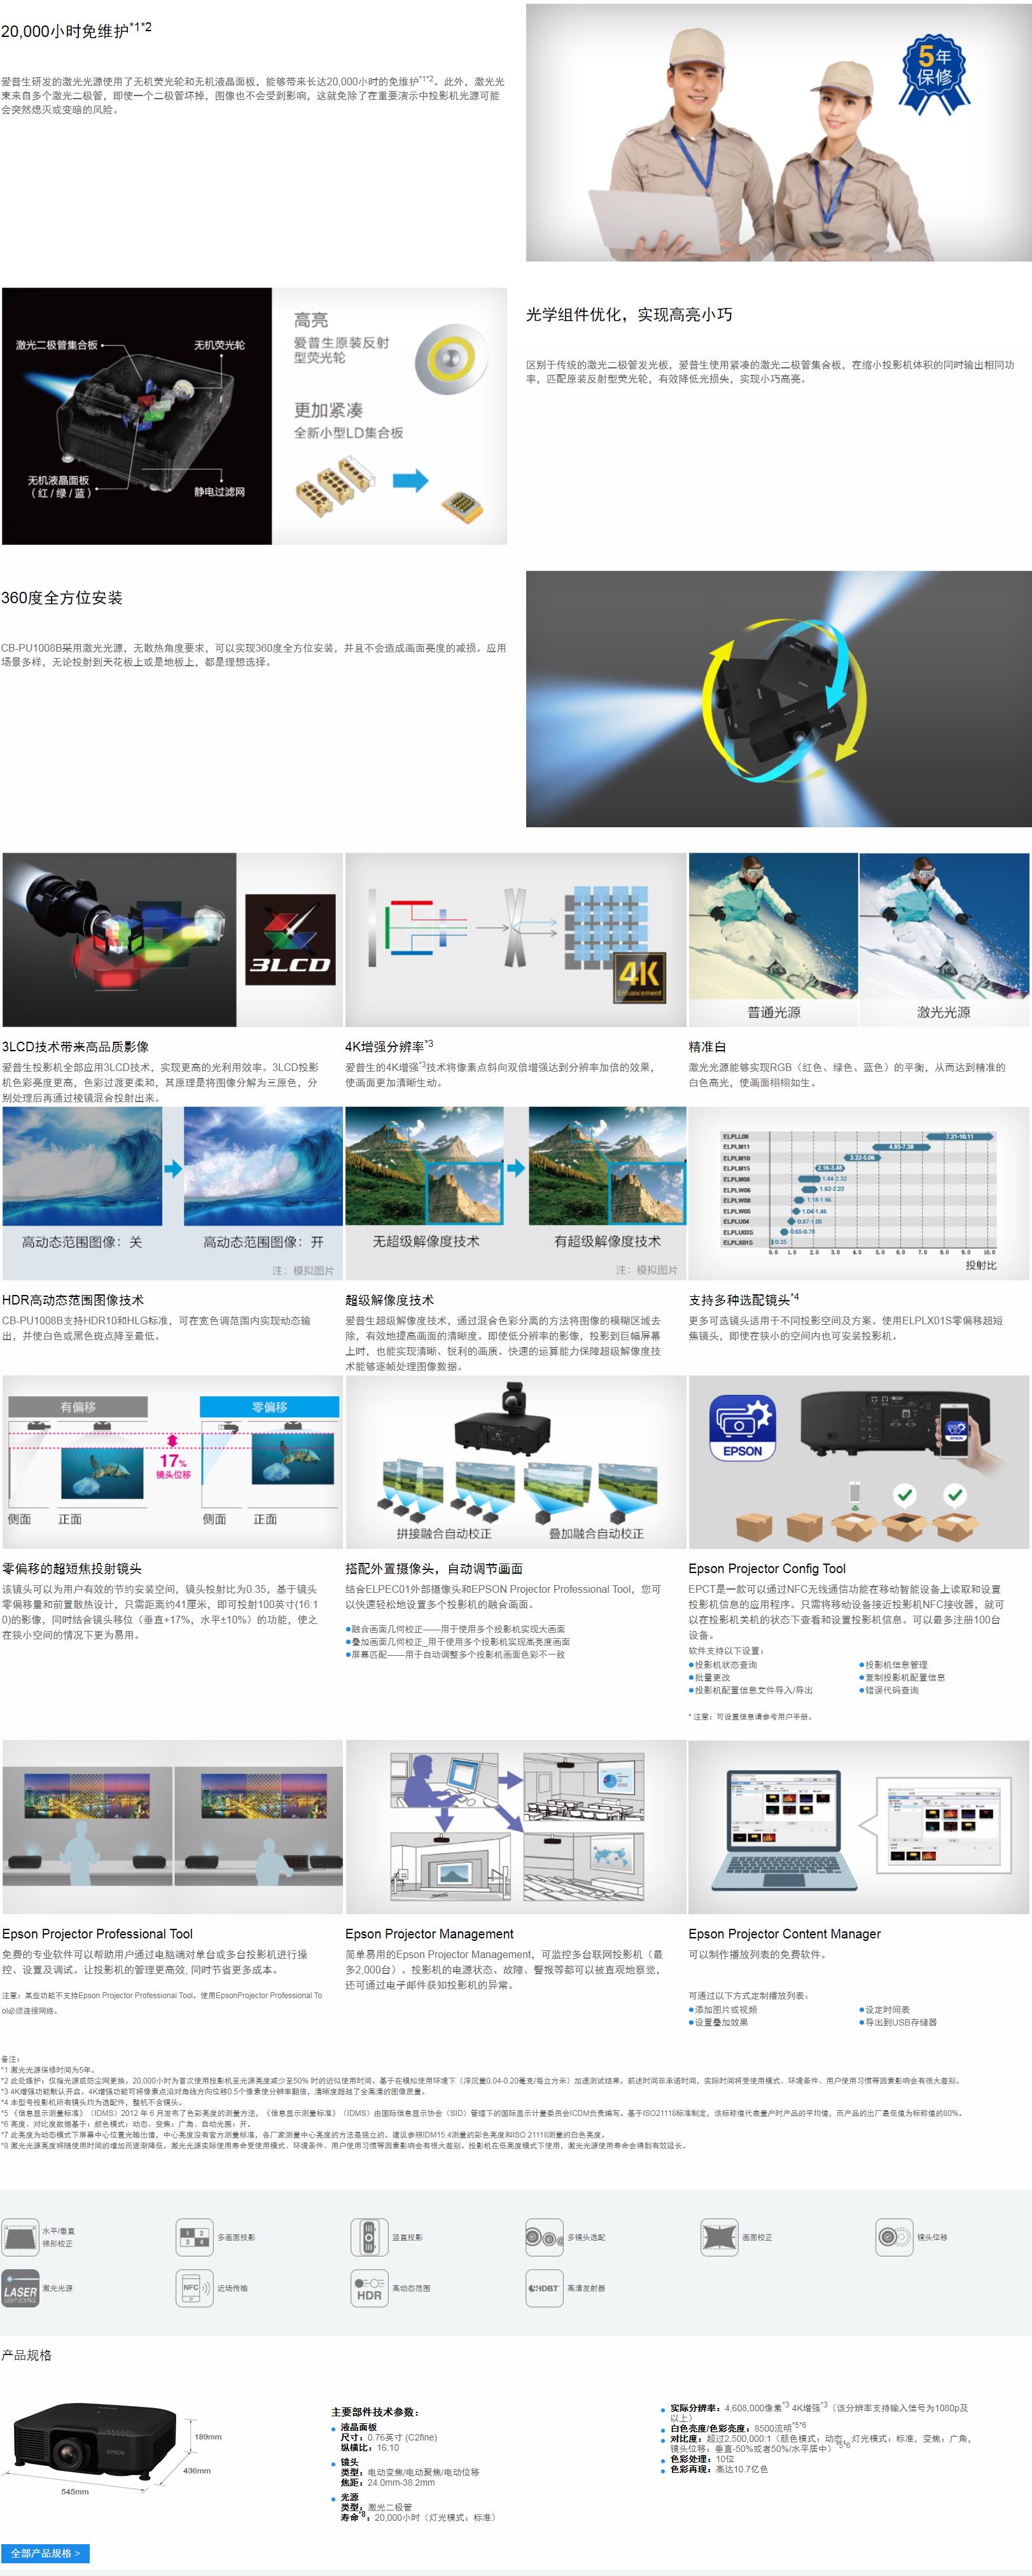The image size is (1032, 2576).
Task: Click the 超级解像度技术 heading
Action: [389, 1299]
